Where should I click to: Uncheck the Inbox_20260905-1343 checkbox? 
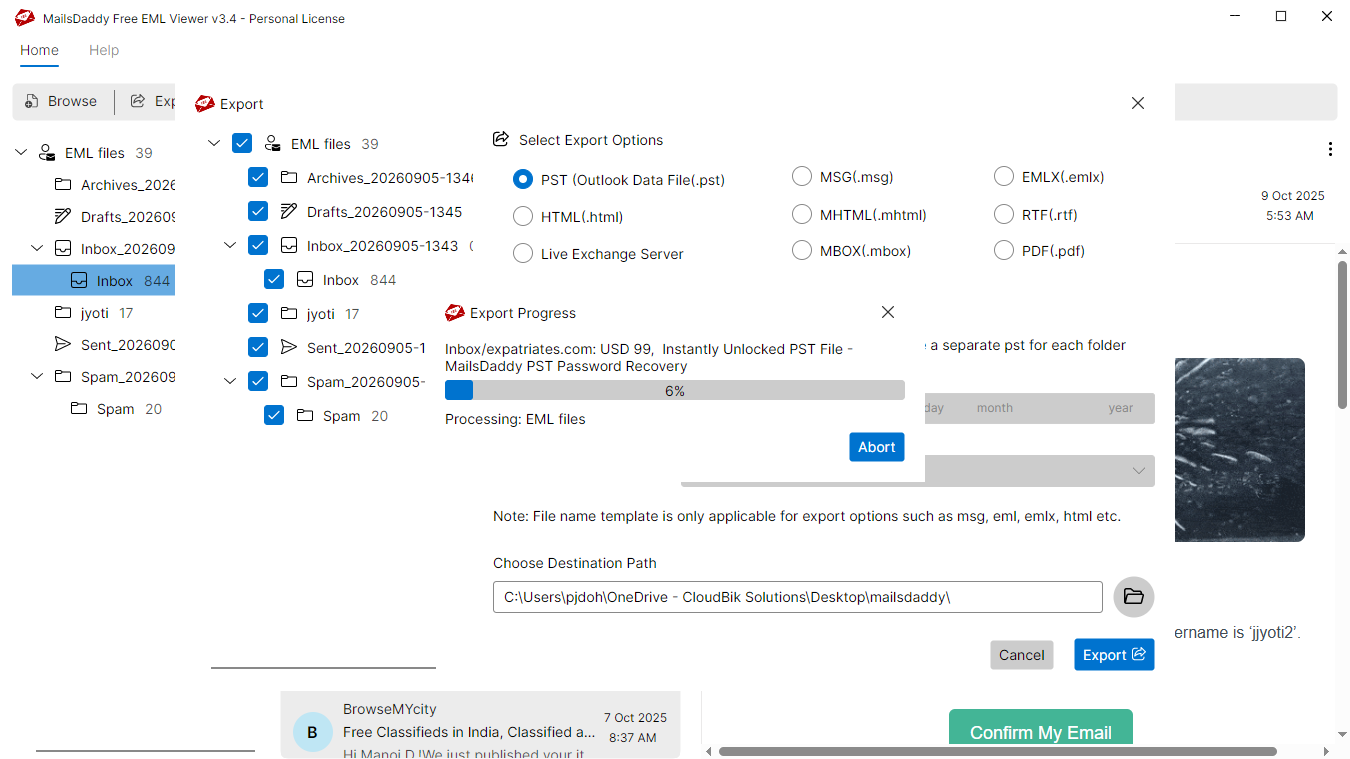click(x=258, y=245)
